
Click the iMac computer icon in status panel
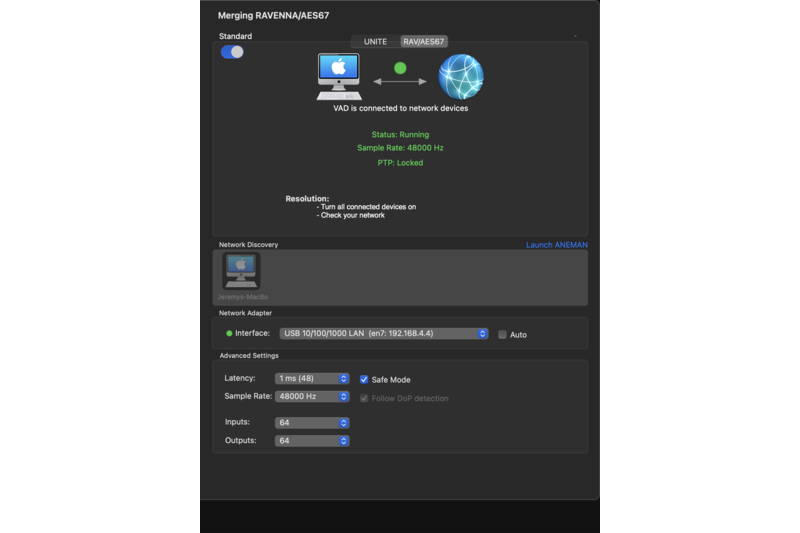pyautogui.click(x=339, y=77)
